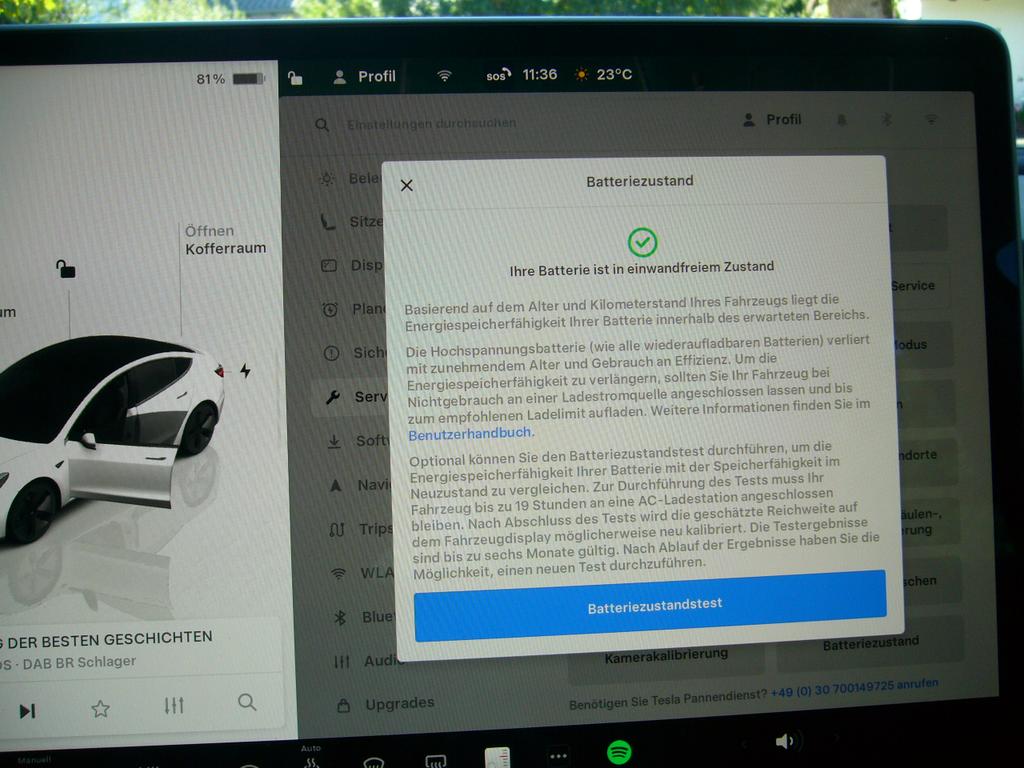Close the Batteriezustand dialog

(x=406, y=185)
